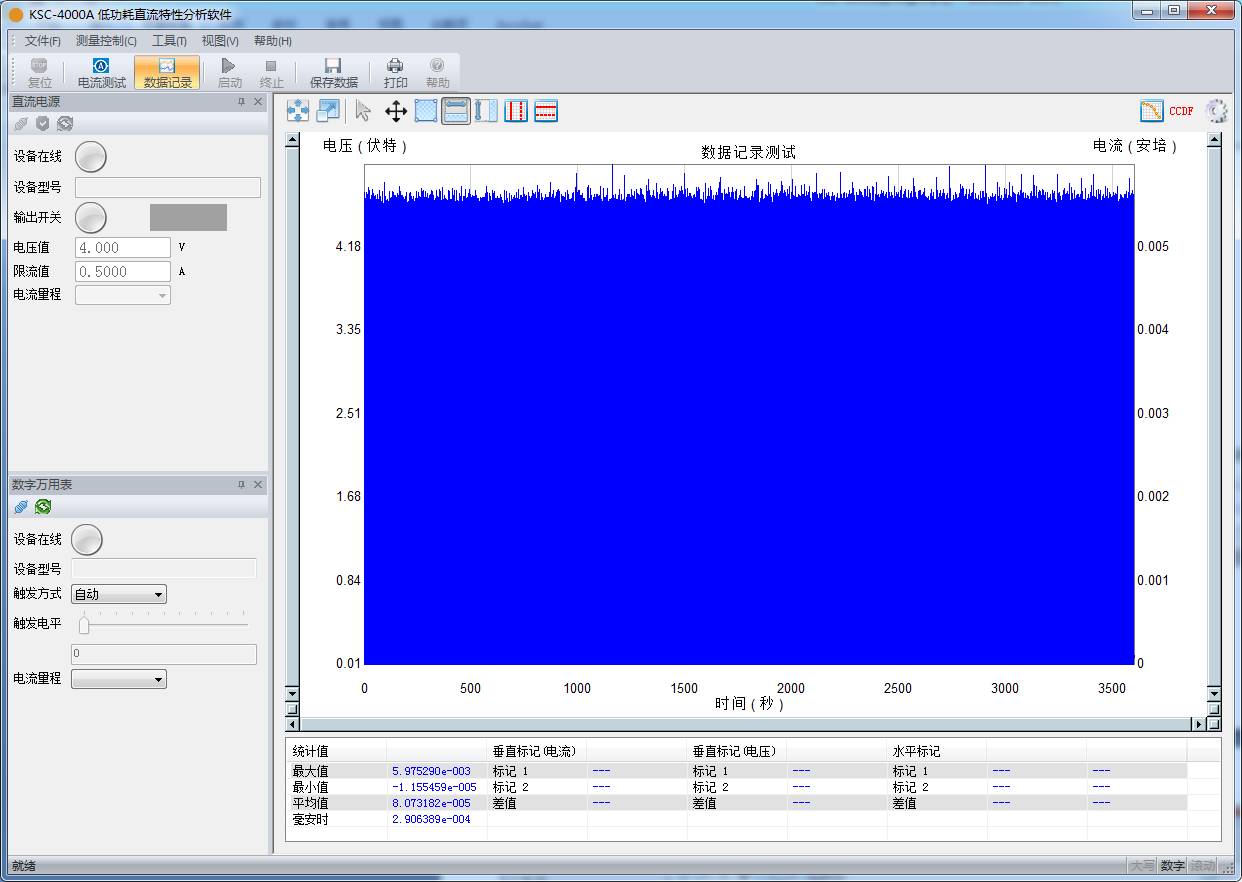Open the 帮助(H) menu
This screenshot has height=882, width=1242.
pos(272,41)
